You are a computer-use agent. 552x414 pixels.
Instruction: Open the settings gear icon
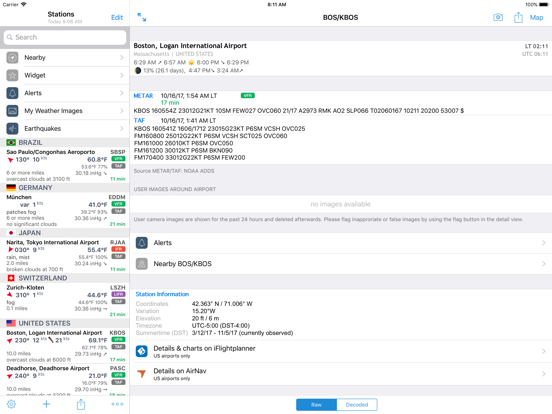tap(11, 404)
